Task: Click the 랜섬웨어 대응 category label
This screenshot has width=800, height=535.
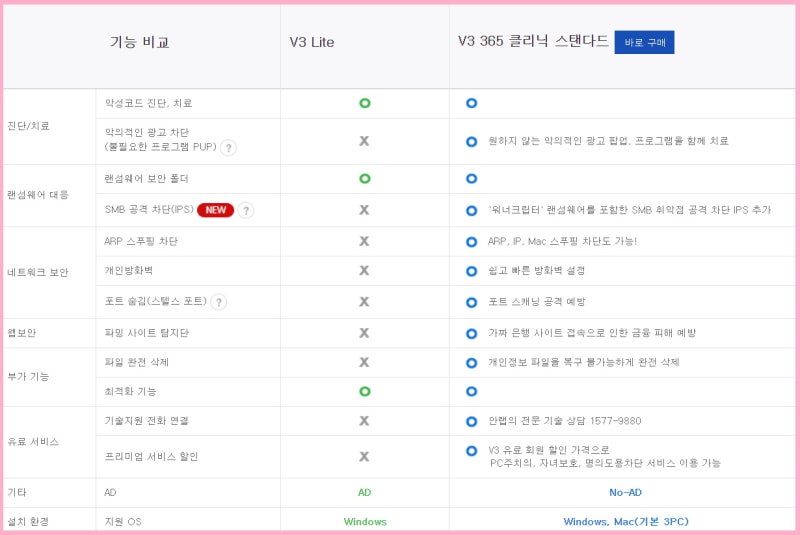Action: point(38,195)
